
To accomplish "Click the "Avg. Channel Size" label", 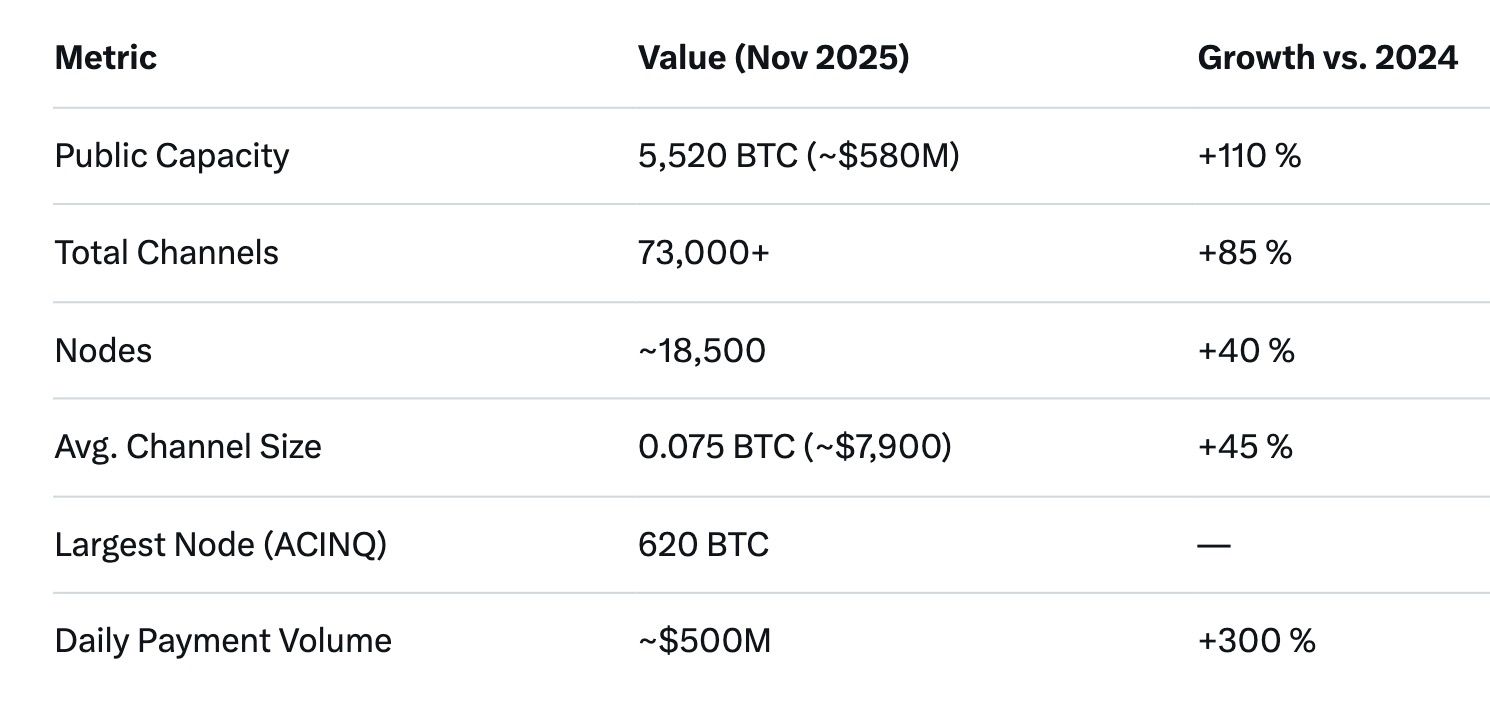I will click(x=188, y=446).
